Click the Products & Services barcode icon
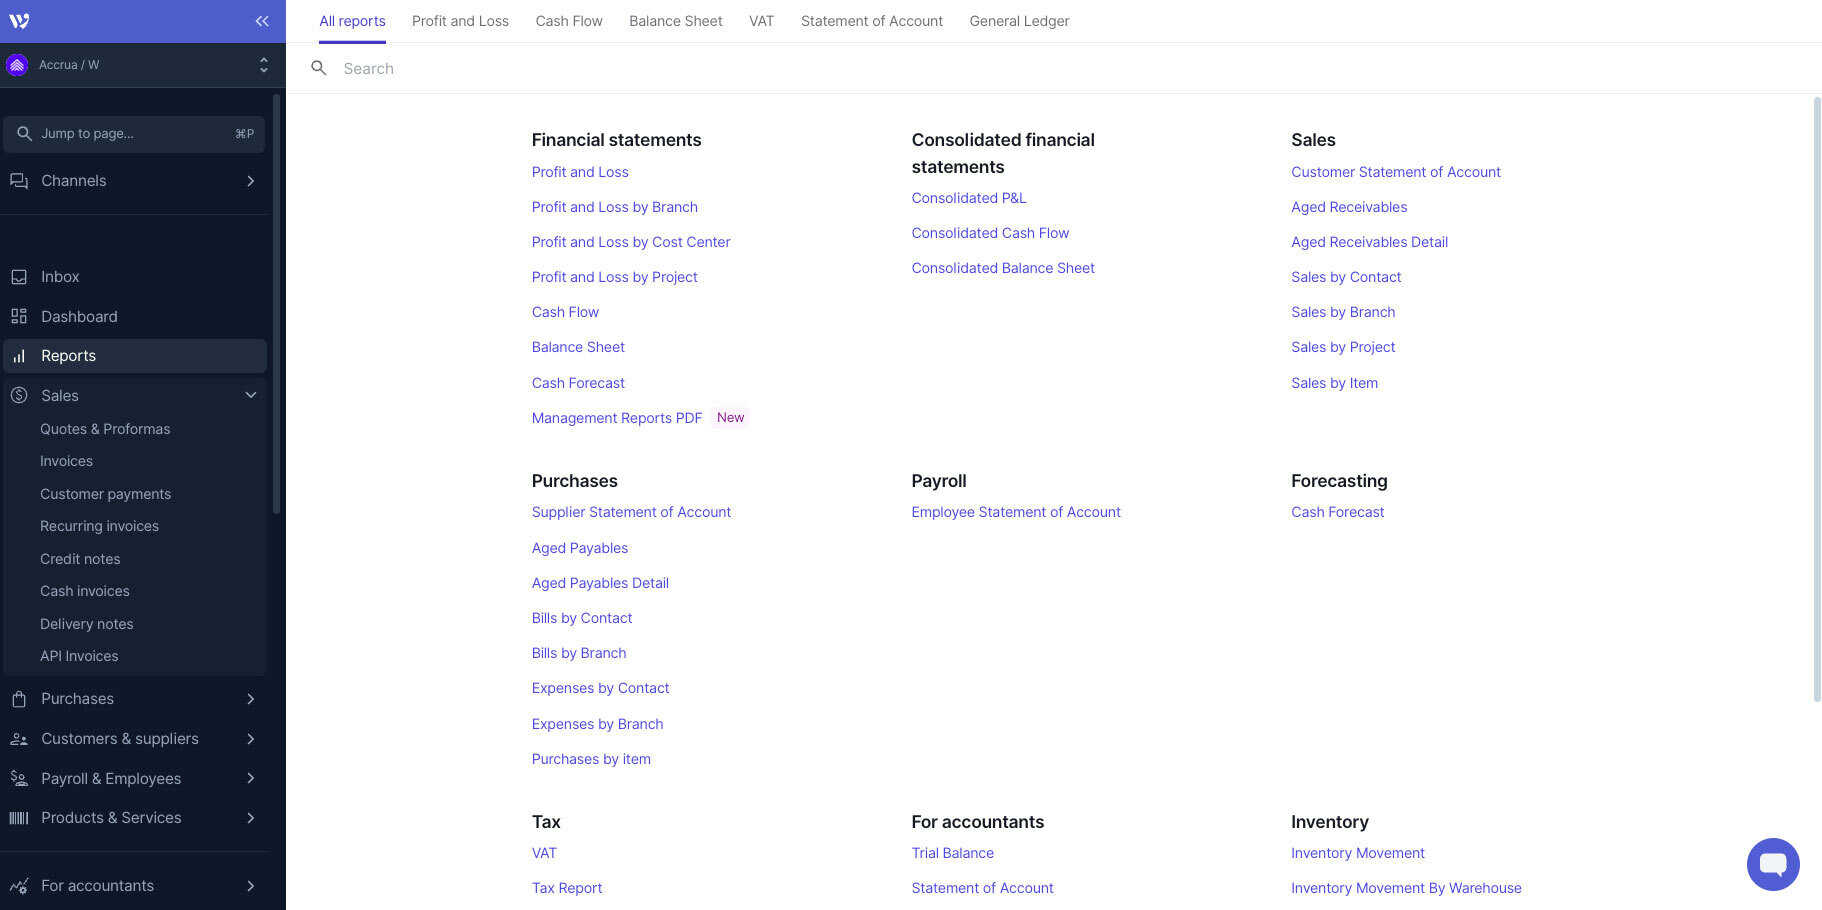The height and width of the screenshot is (910, 1822). (19, 818)
